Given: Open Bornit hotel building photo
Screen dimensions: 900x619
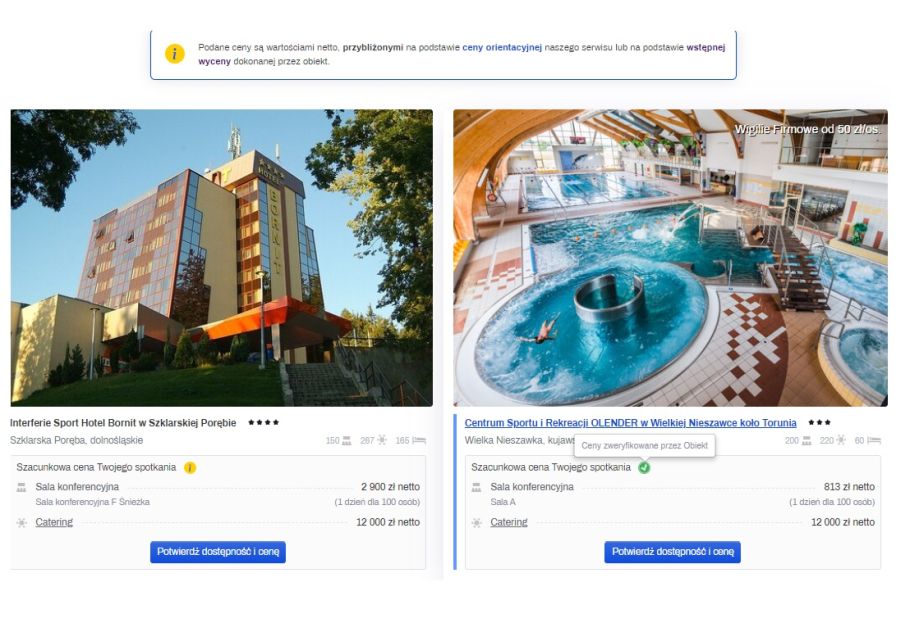Looking at the screenshot, I should (x=222, y=258).
